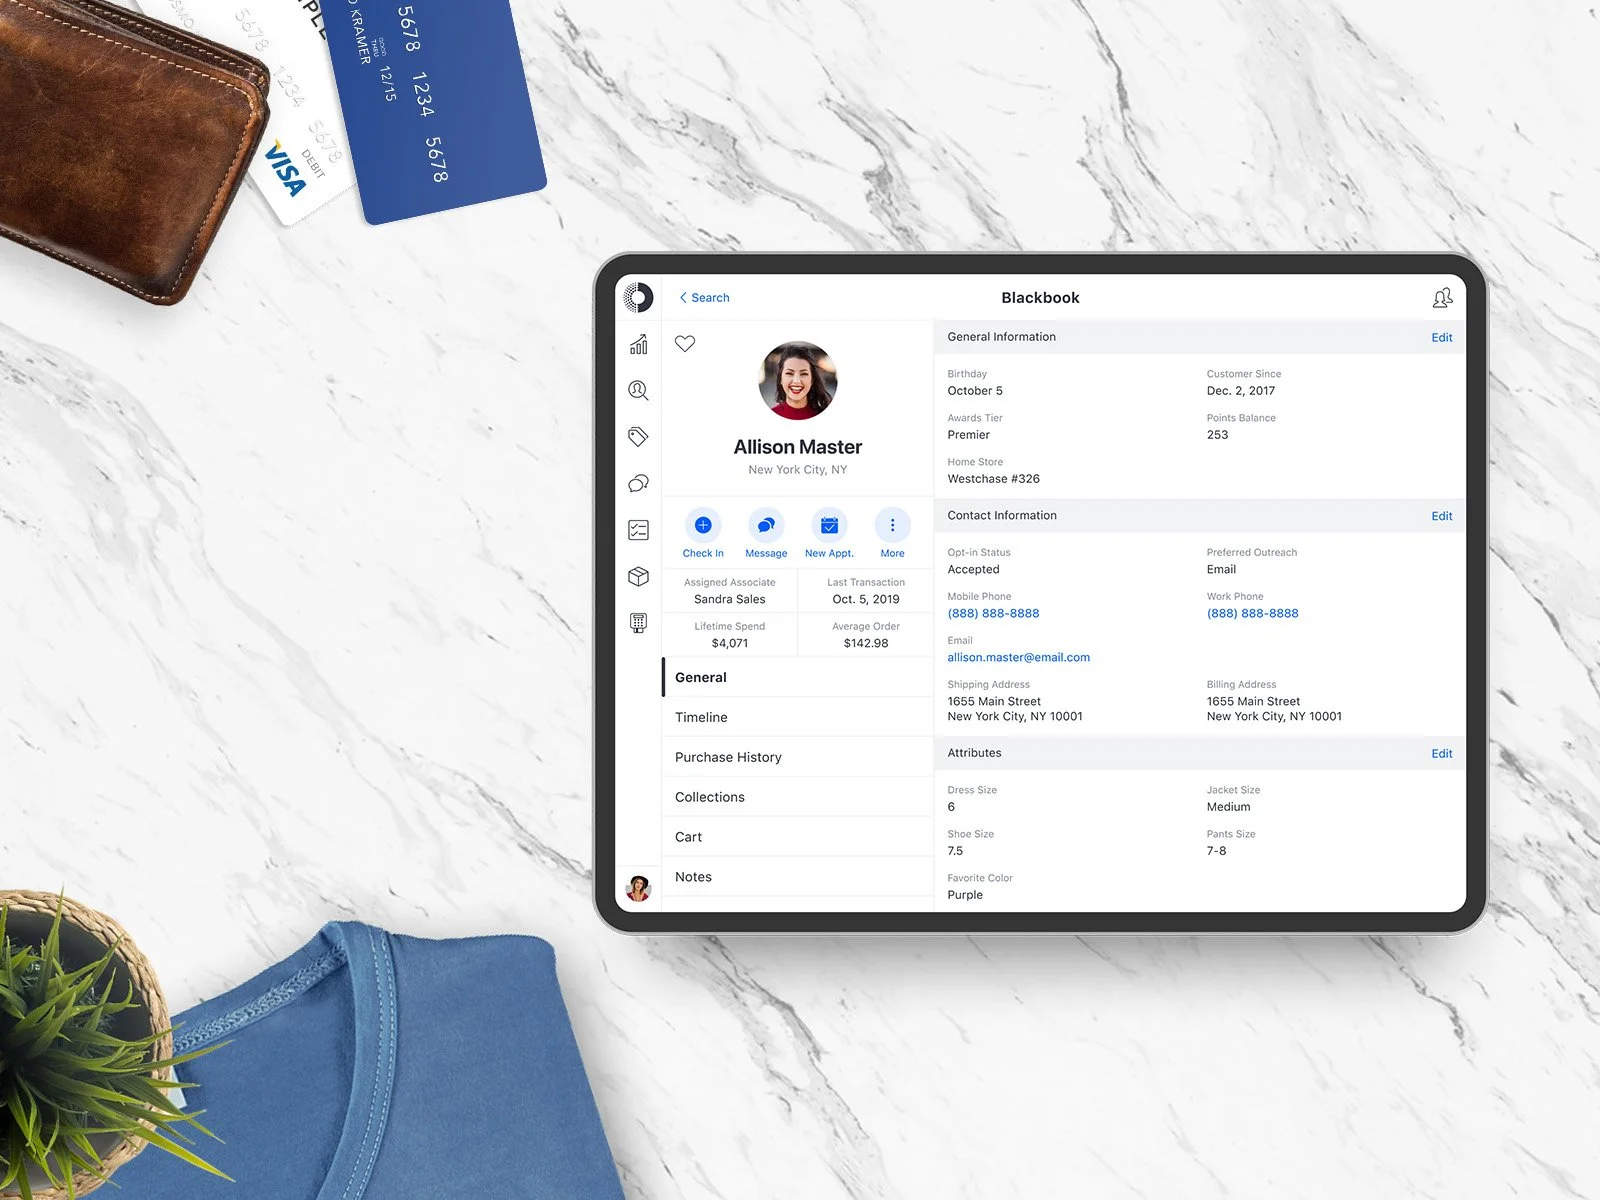Click the Birthday October 5 value
The image size is (1600, 1200).
(975, 391)
